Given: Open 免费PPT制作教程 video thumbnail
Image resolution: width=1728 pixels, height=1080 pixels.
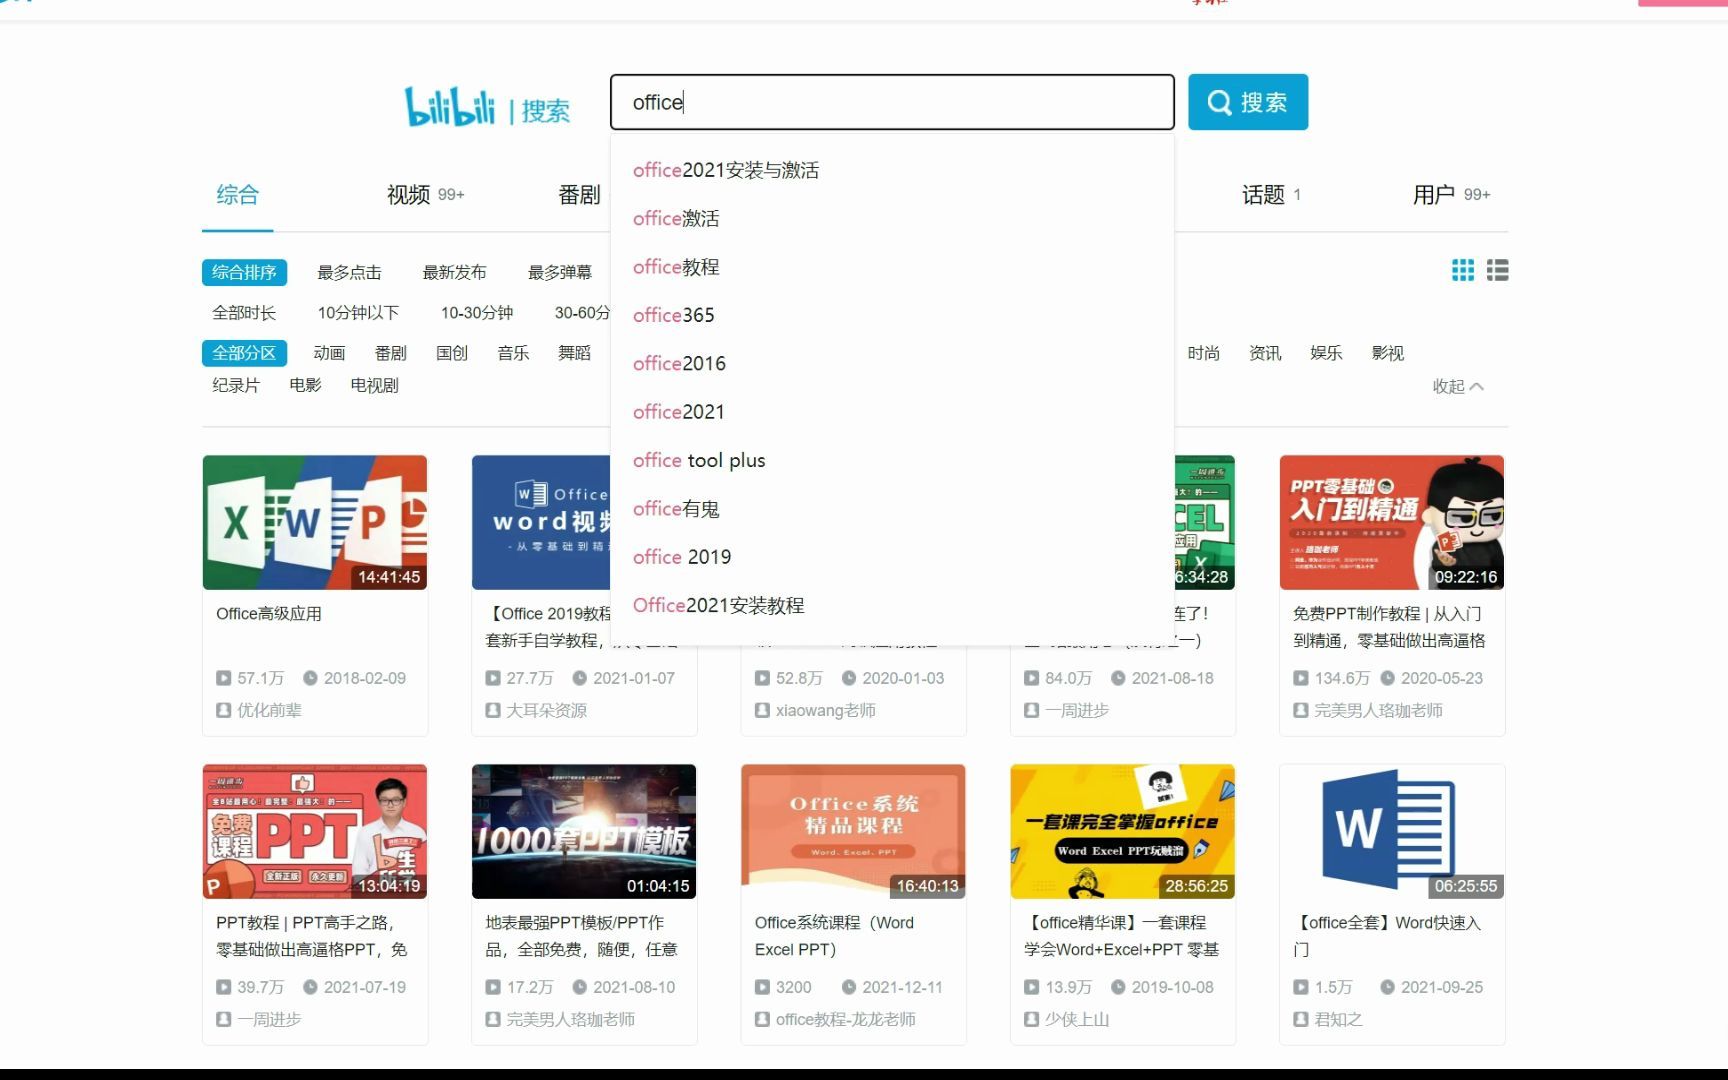Looking at the screenshot, I should pyautogui.click(x=1392, y=522).
